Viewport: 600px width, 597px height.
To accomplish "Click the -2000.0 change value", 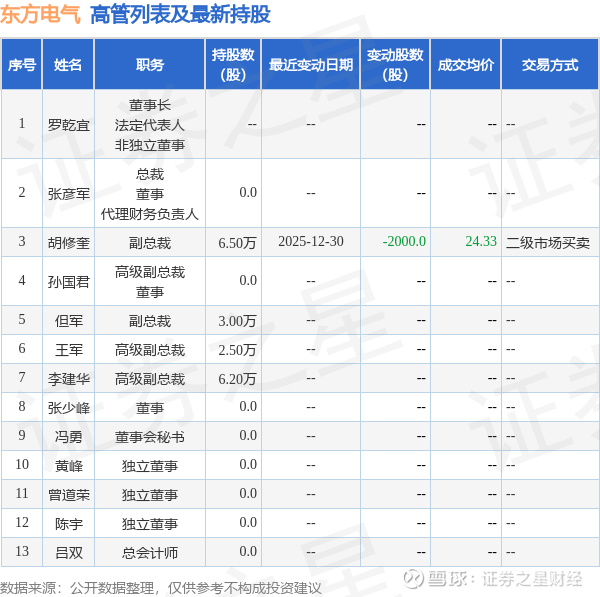I will click(x=404, y=241).
